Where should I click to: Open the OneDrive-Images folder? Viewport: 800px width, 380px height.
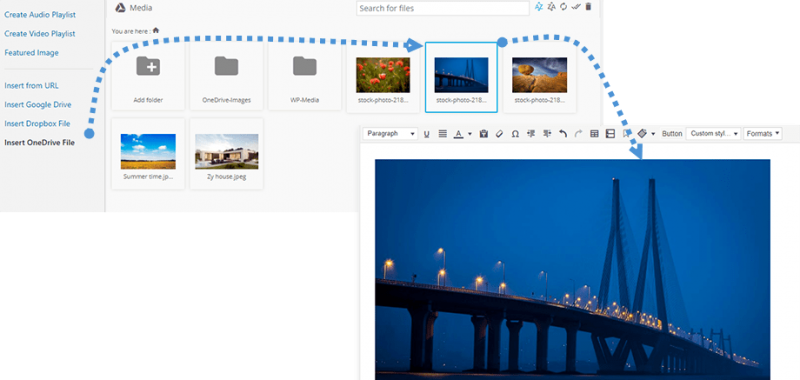click(x=227, y=75)
